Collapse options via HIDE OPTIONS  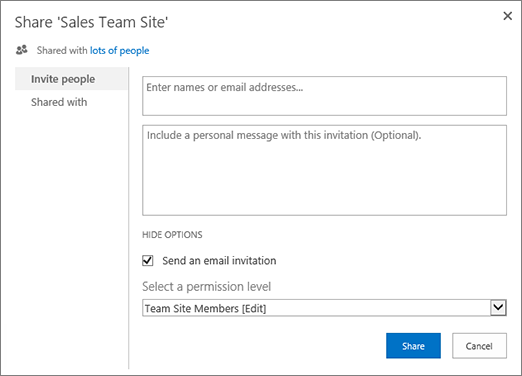coord(172,235)
